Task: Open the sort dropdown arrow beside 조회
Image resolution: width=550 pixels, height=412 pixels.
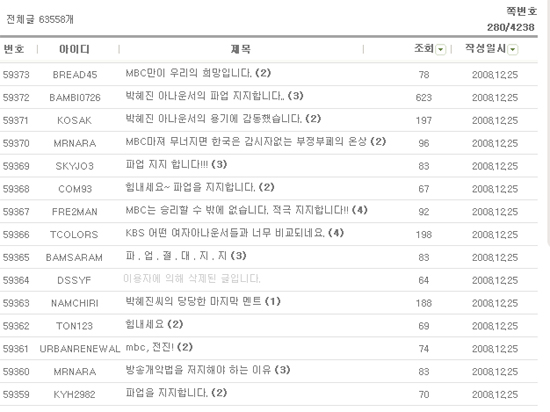Action: 440,49
